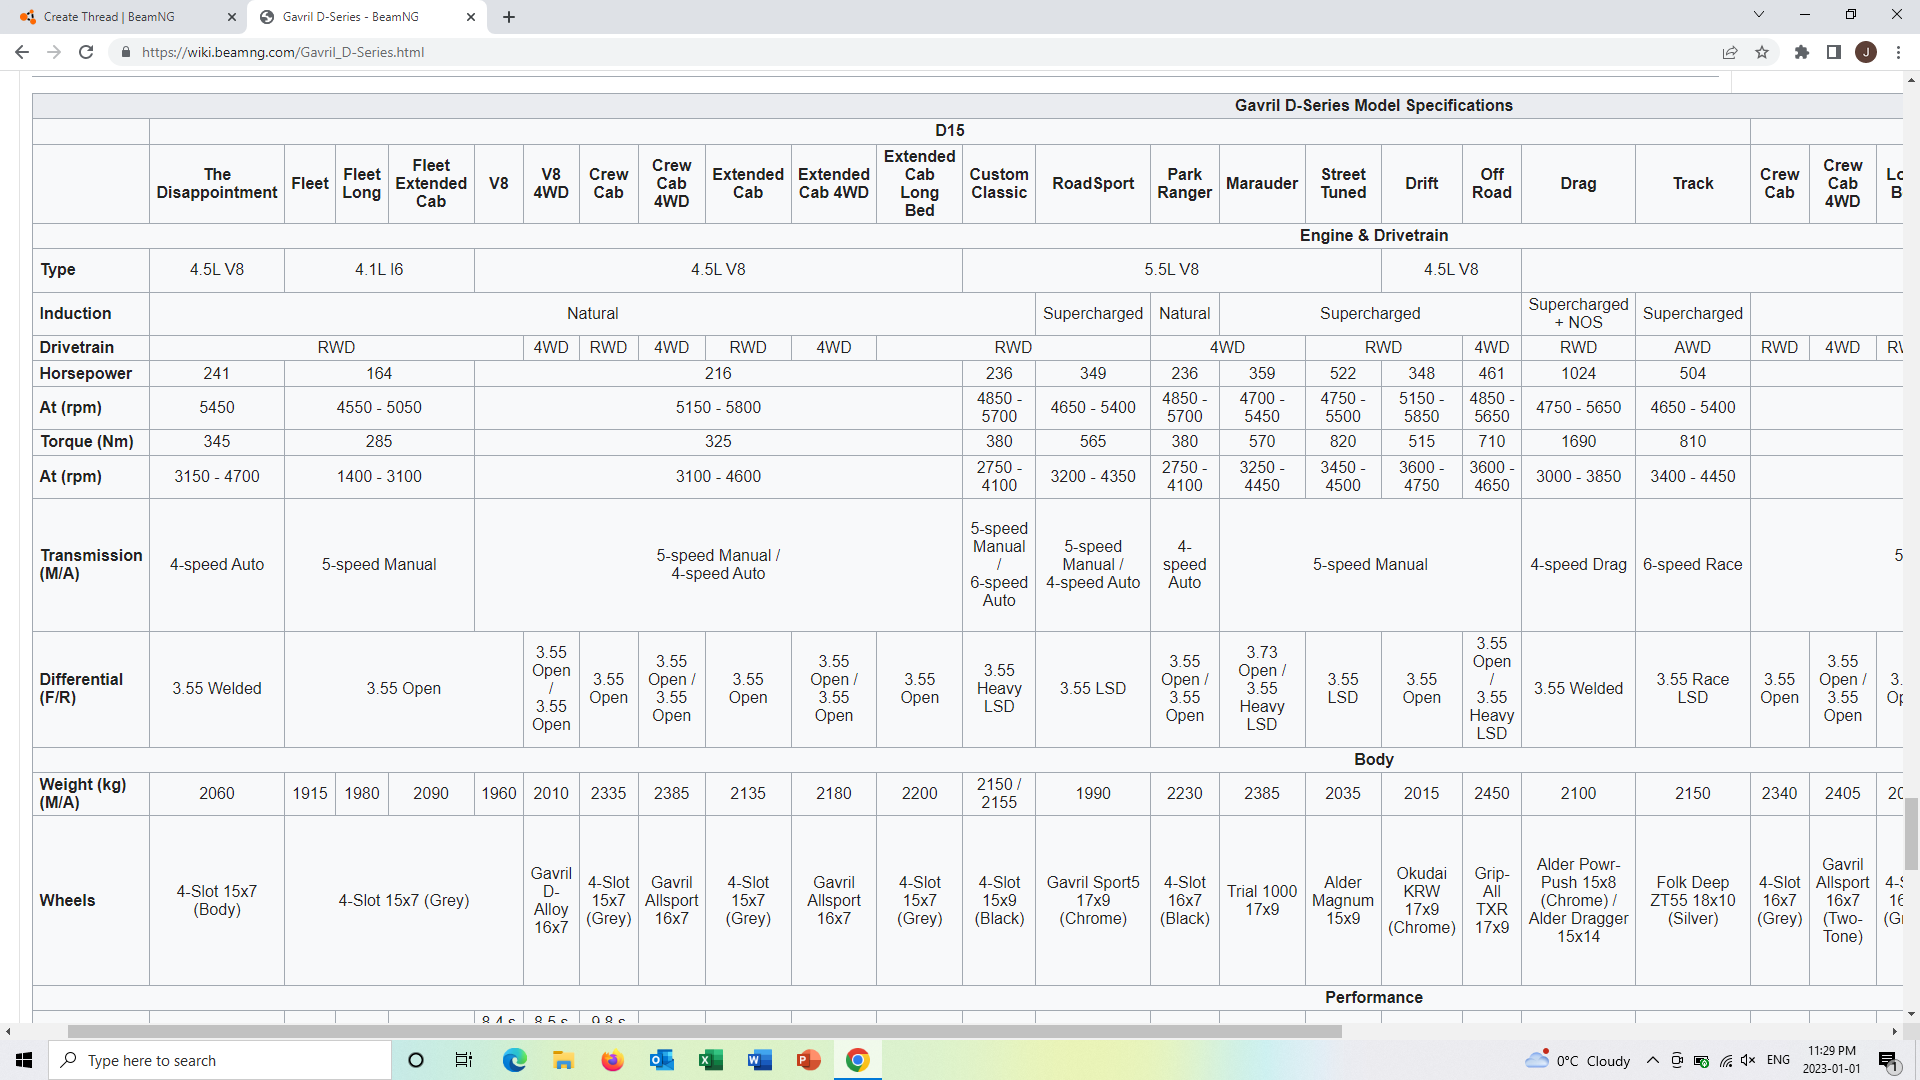Image resolution: width=1920 pixels, height=1080 pixels.
Task: Reload the Gavril D-Series page
Action: point(86,52)
